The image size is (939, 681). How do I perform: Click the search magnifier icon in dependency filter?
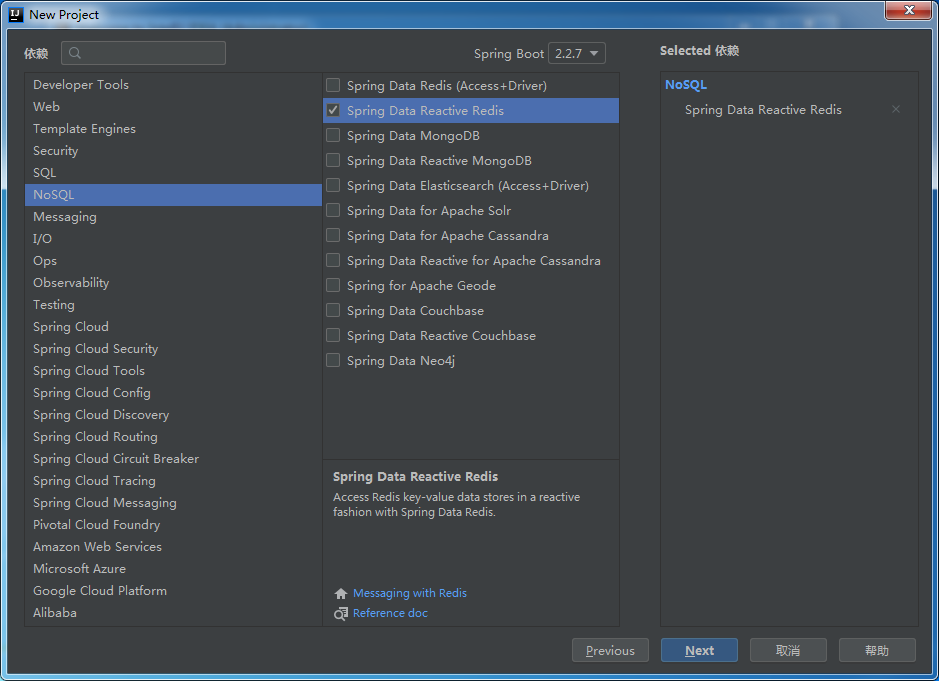coord(75,53)
